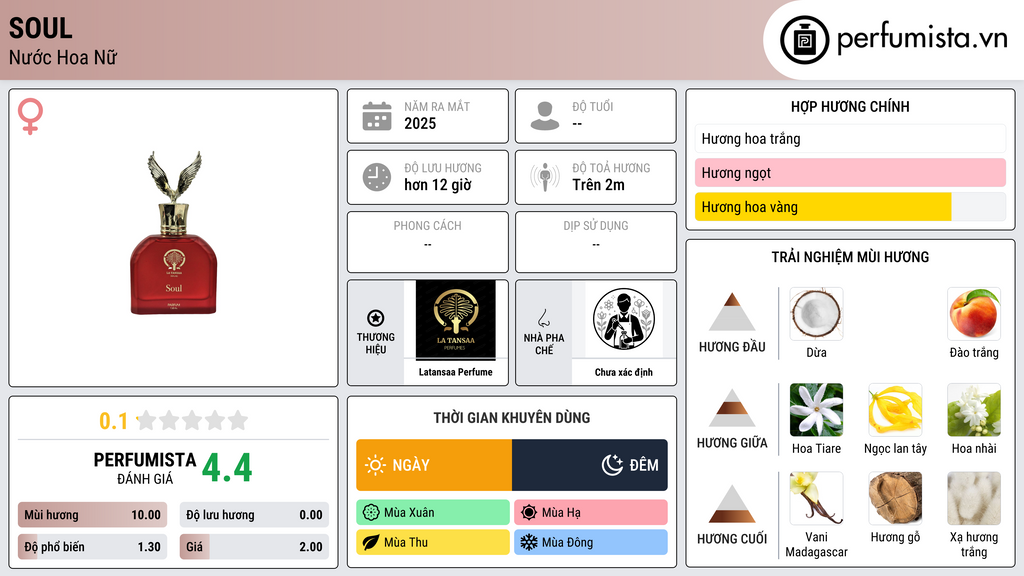
Task: Click the SOUL perfume title
Action: pos(40,28)
